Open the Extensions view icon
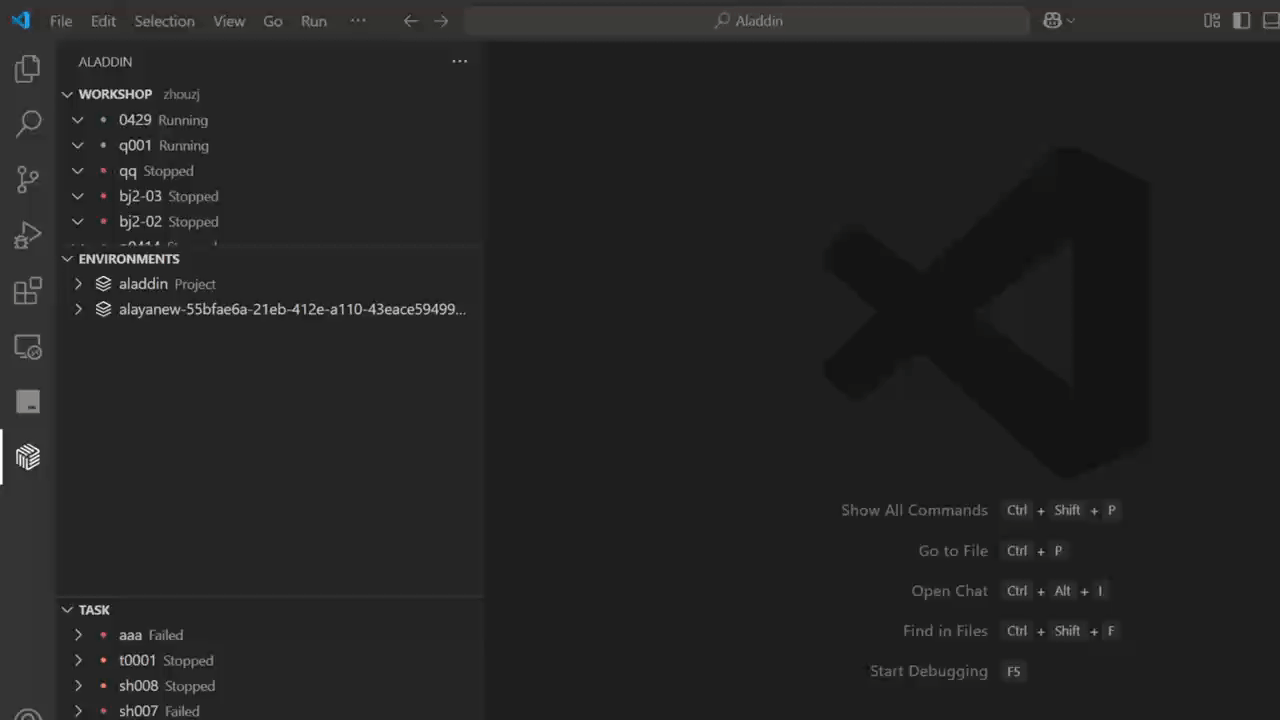This screenshot has width=1280, height=720. point(28,291)
